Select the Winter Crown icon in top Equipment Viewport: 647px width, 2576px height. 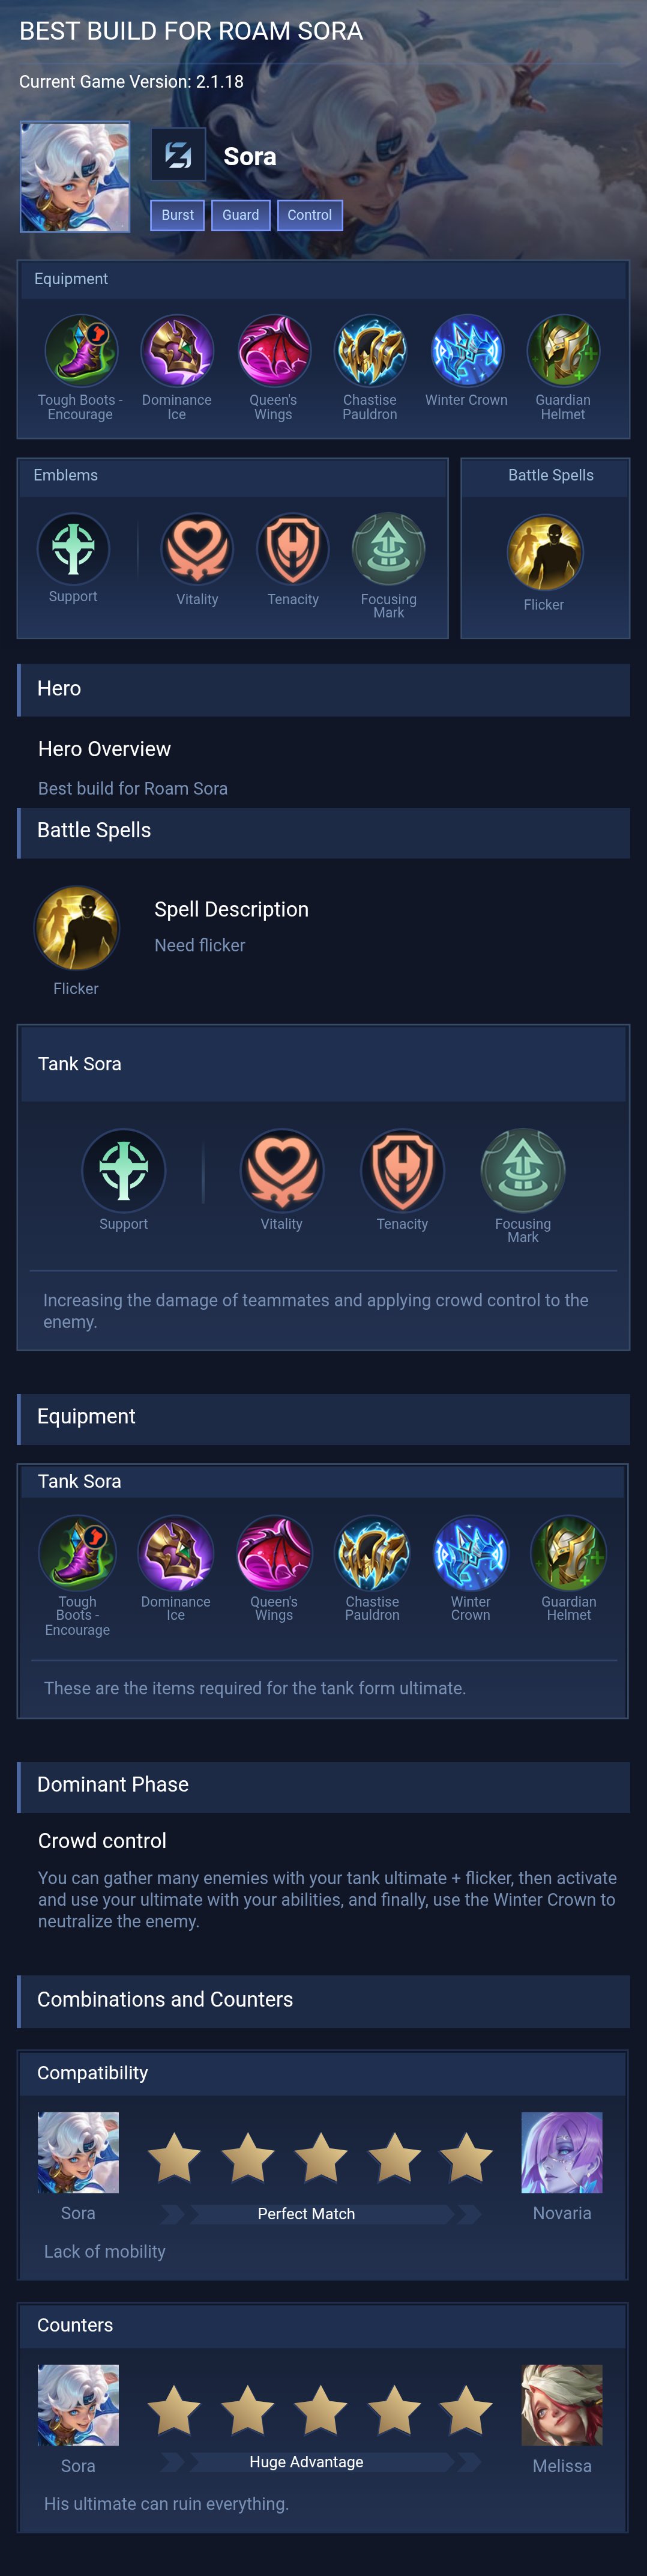click(466, 351)
